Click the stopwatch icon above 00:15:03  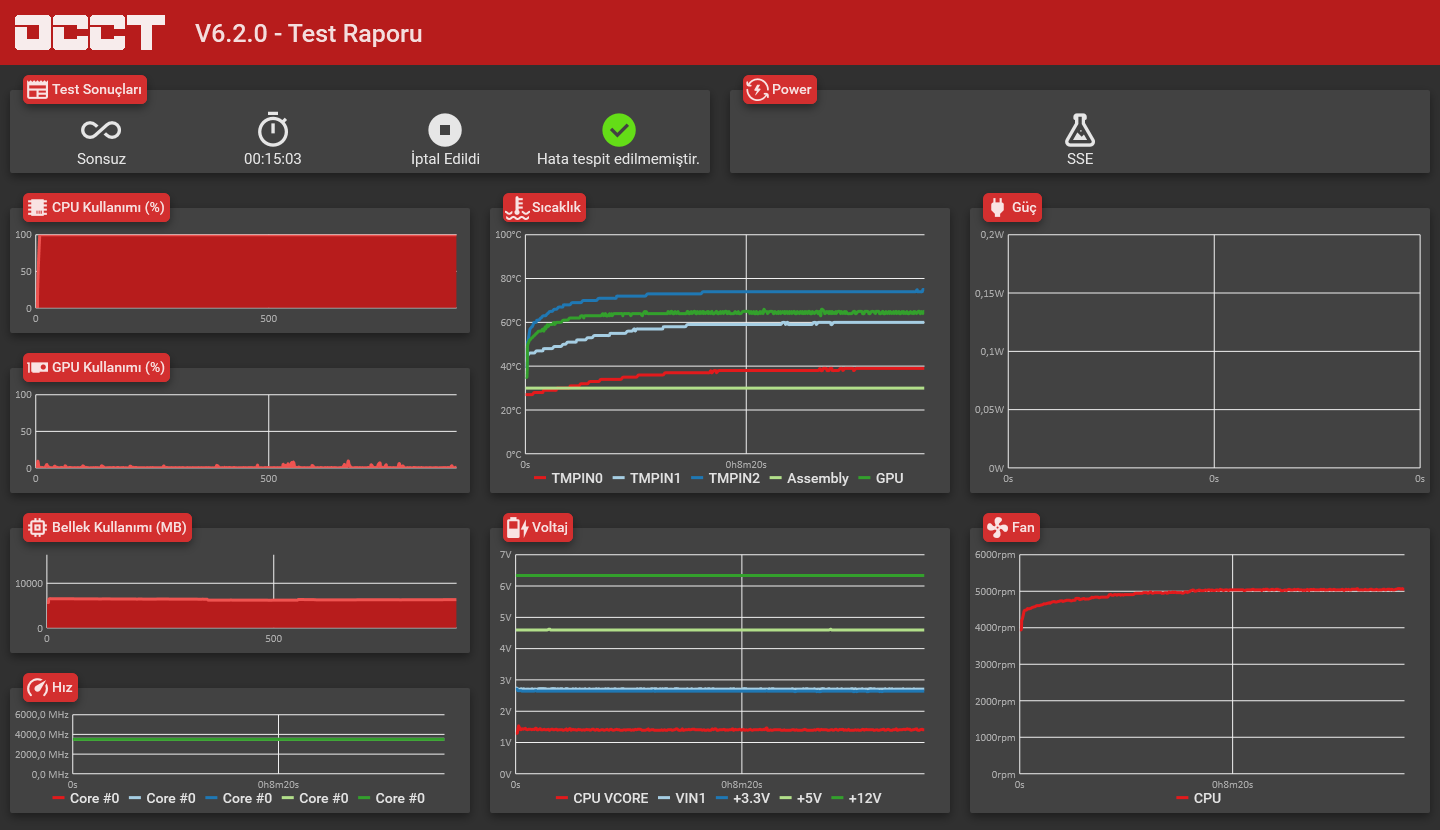pos(273,130)
